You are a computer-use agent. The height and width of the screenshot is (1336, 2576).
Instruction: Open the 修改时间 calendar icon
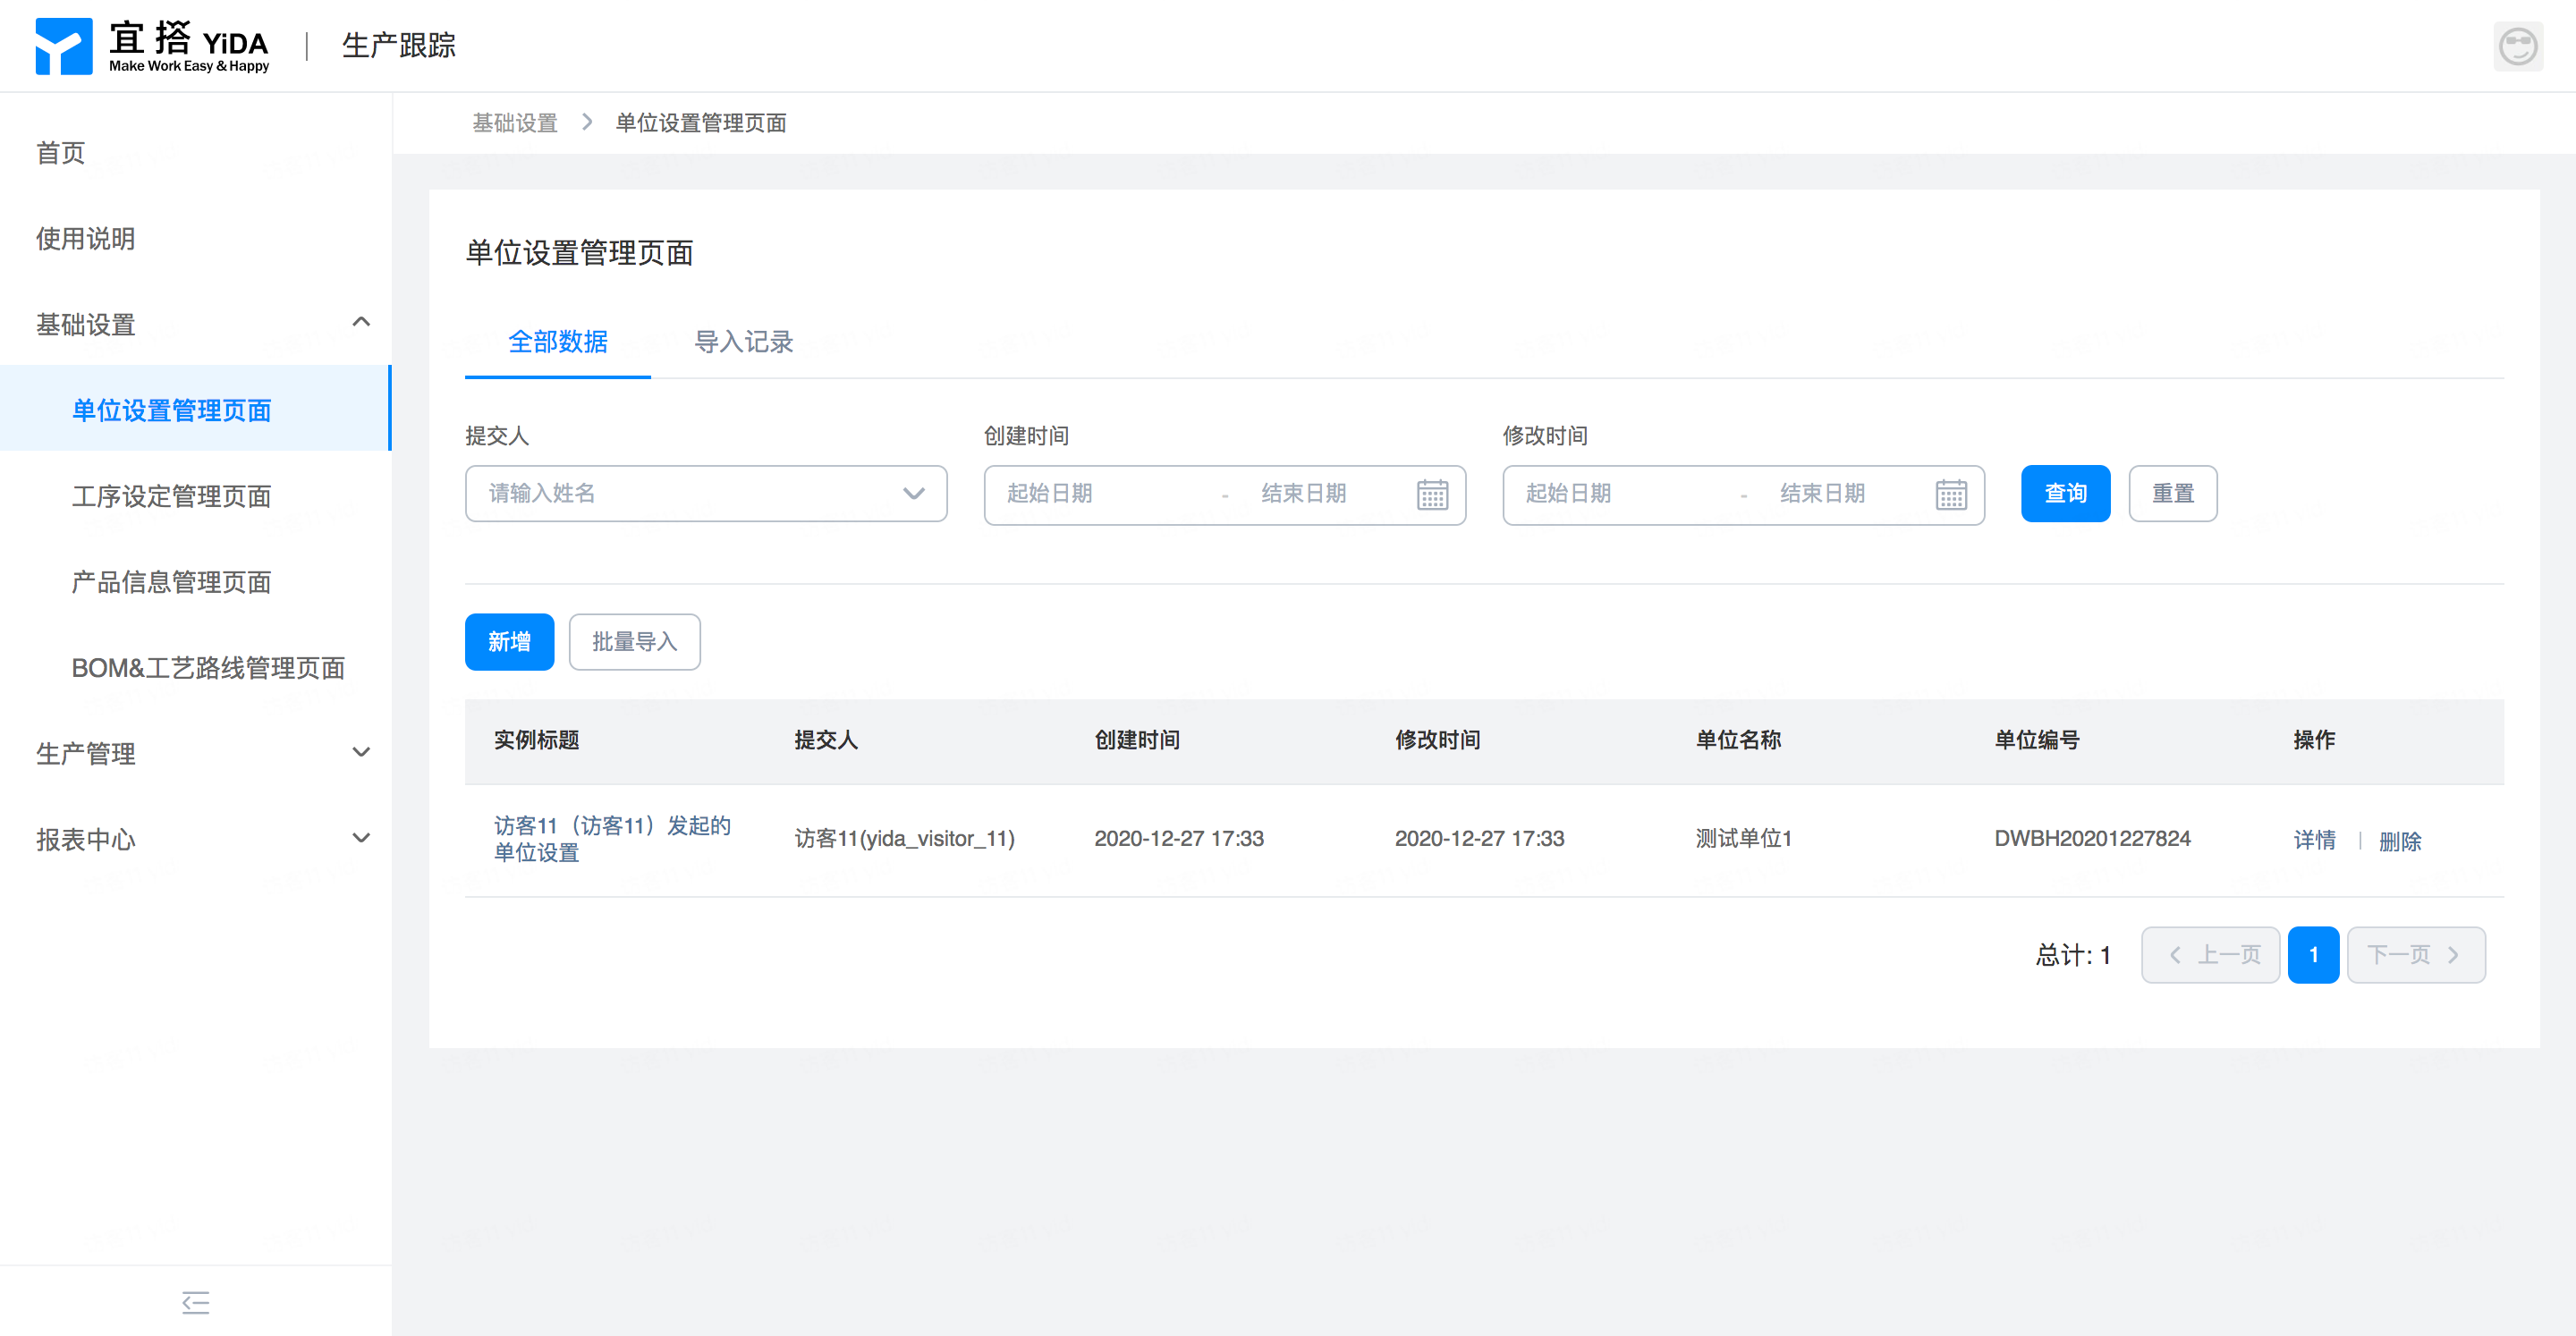[1950, 494]
